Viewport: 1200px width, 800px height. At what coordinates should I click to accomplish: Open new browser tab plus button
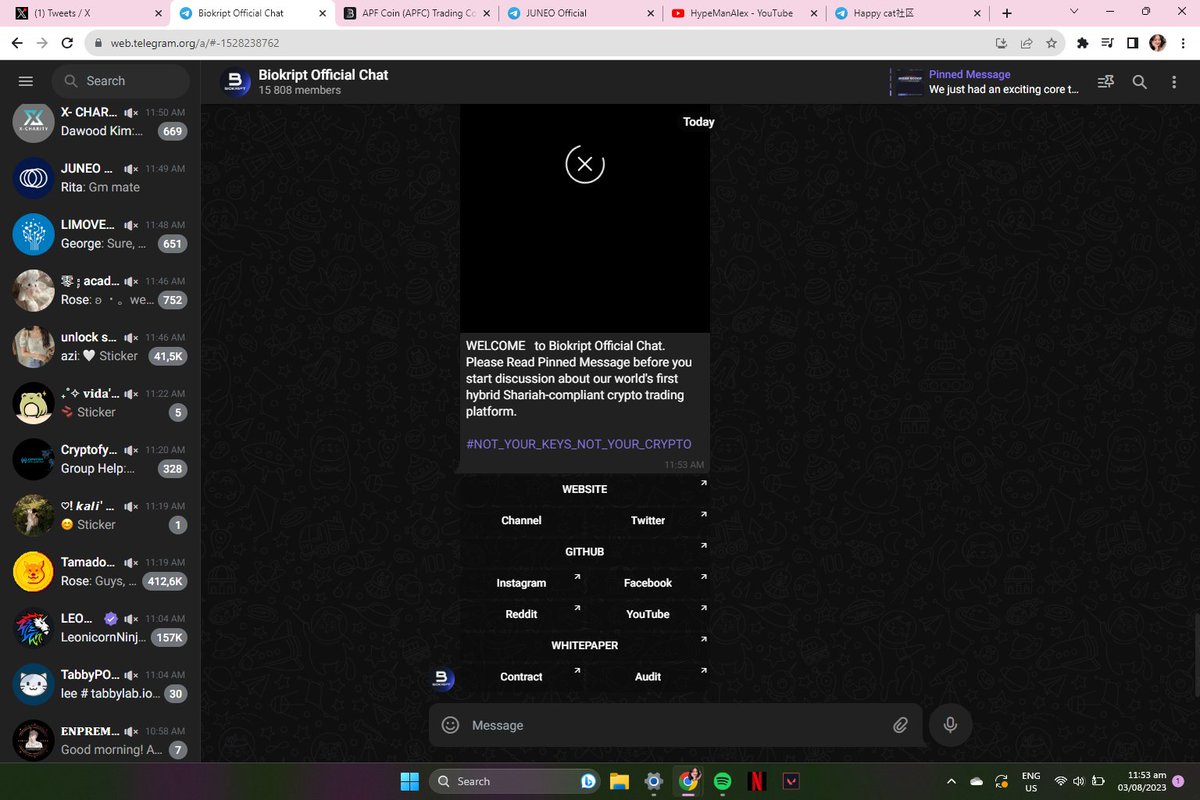pyautogui.click(x=1006, y=13)
